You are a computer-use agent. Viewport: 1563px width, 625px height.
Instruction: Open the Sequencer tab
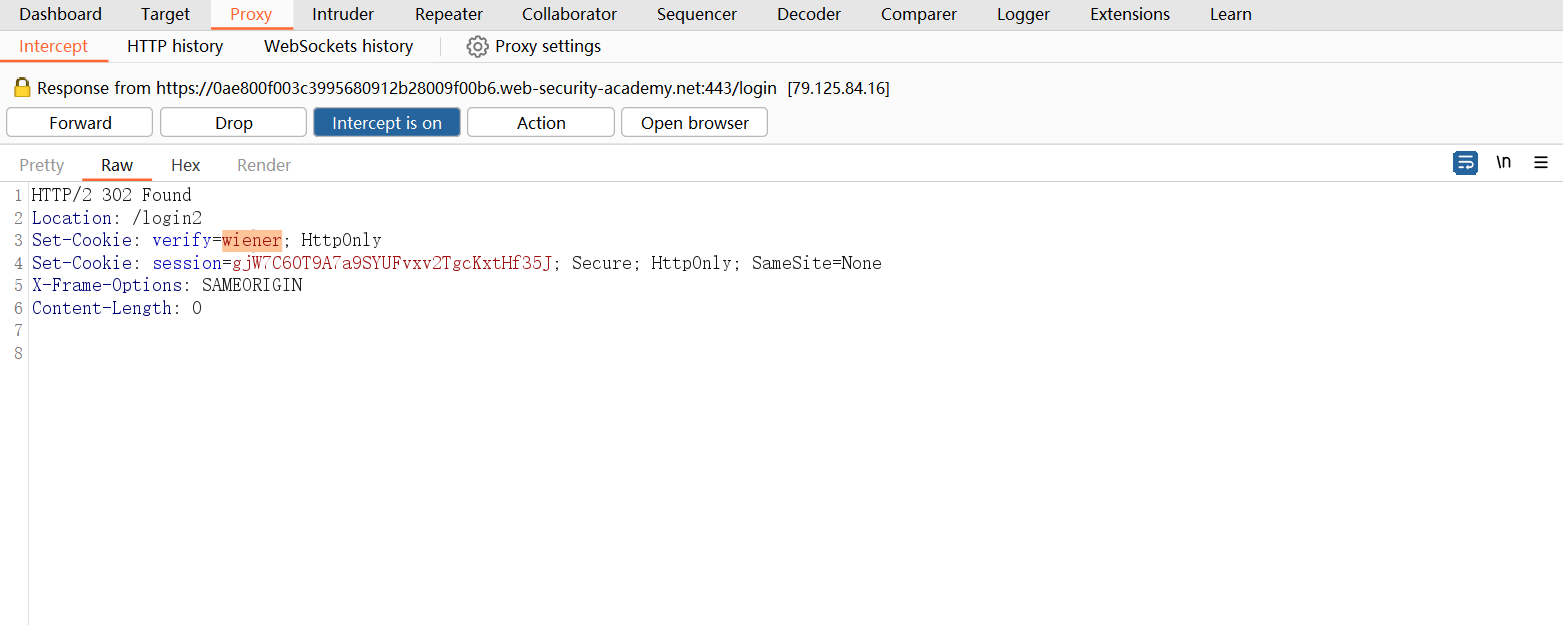[697, 14]
